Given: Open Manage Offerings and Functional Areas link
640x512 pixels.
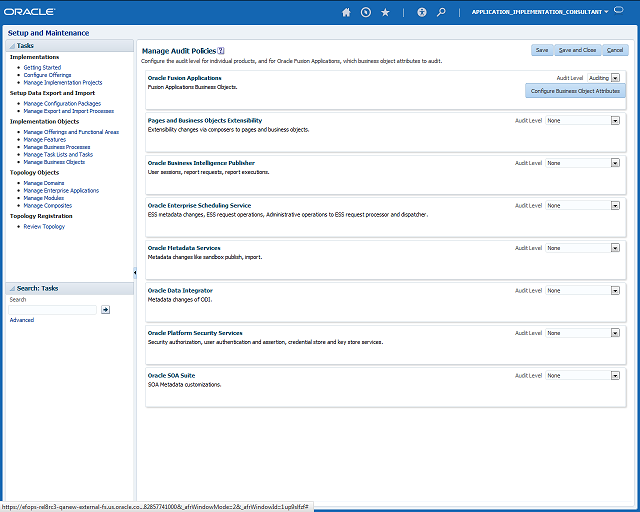Looking at the screenshot, I should (71, 132).
